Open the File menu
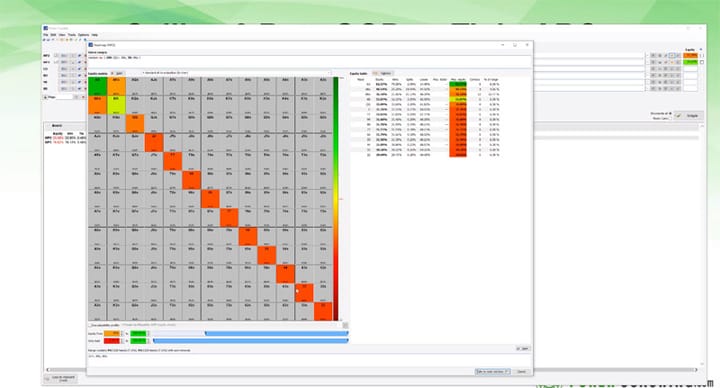720x388 pixels. tap(45, 35)
